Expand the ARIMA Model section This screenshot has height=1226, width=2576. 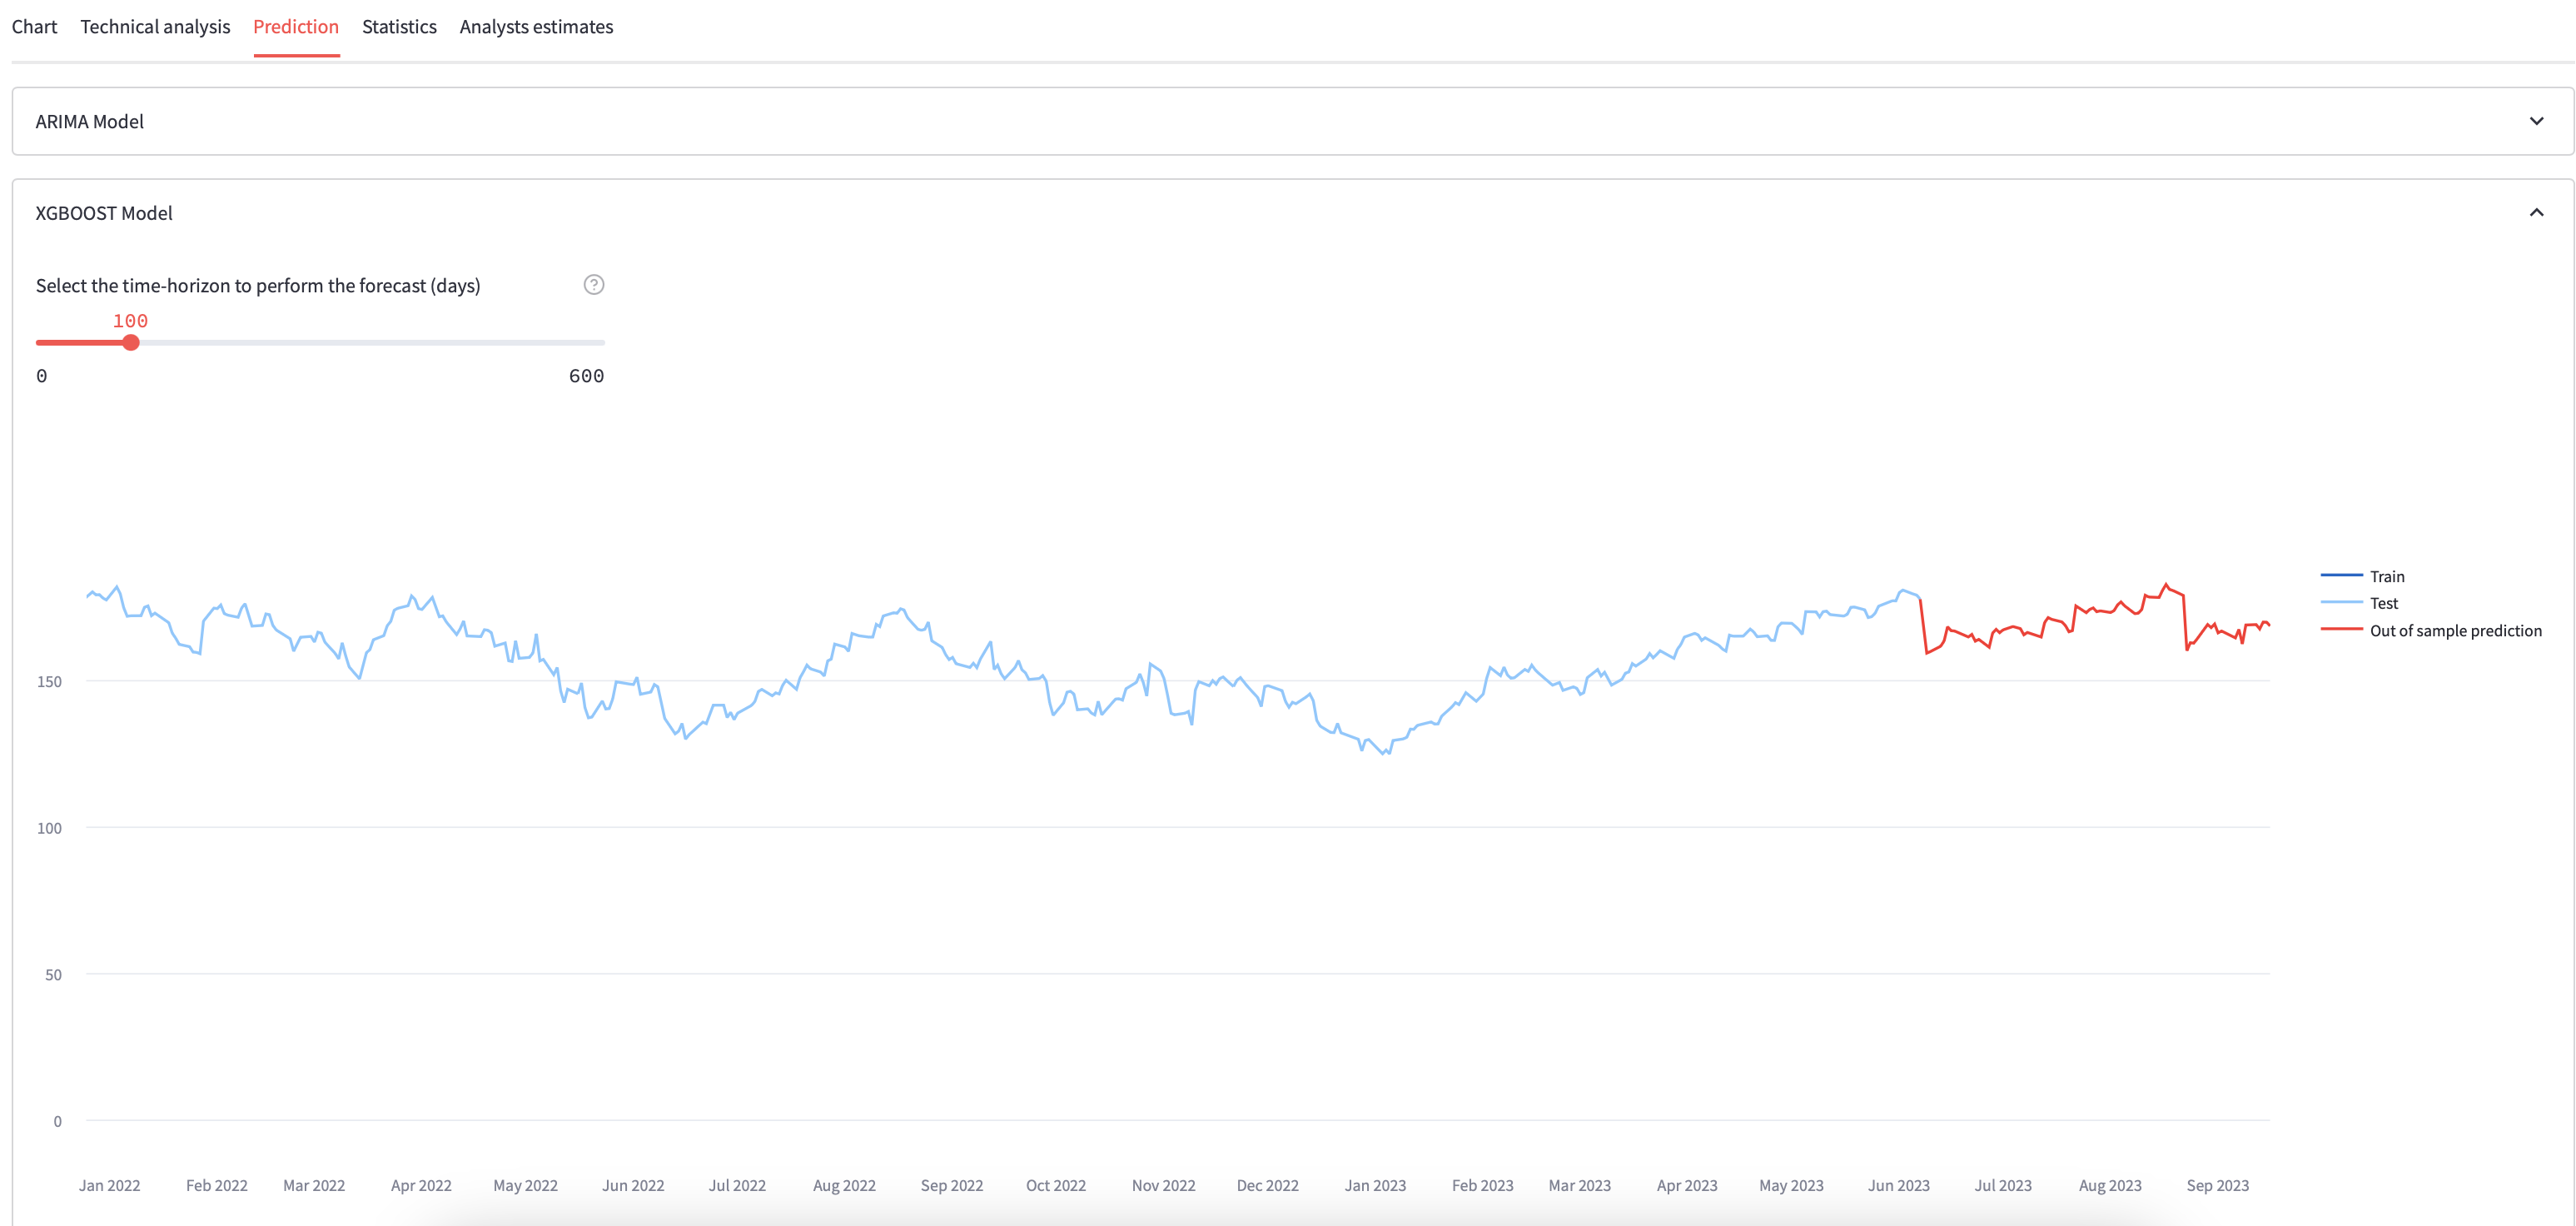coord(89,121)
